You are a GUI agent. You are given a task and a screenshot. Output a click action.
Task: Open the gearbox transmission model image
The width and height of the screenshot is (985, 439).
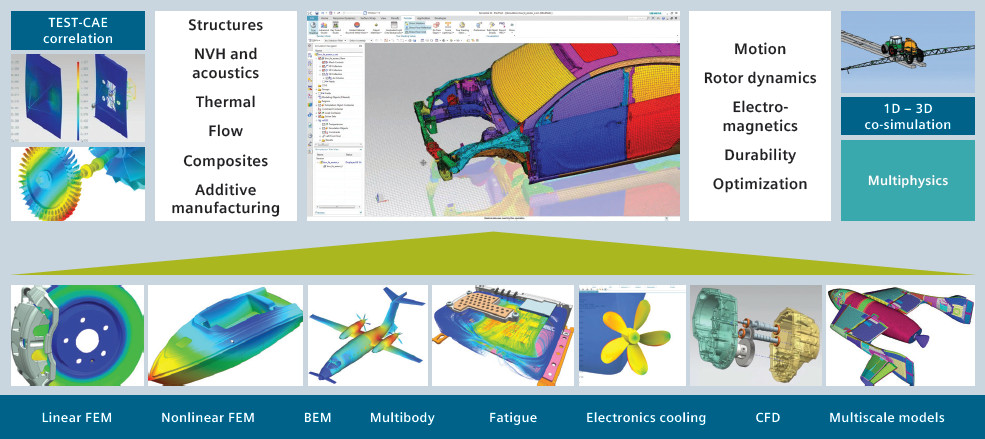[754, 335]
